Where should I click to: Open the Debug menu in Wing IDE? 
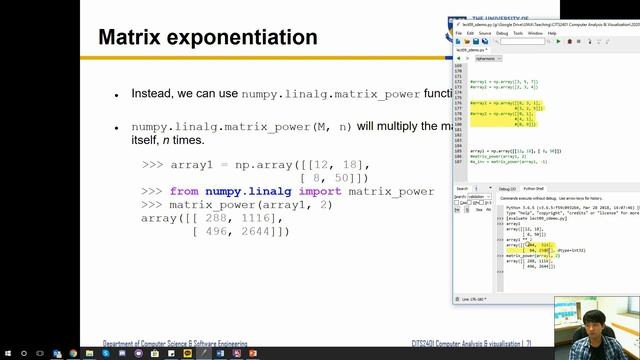tap(502, 33)
